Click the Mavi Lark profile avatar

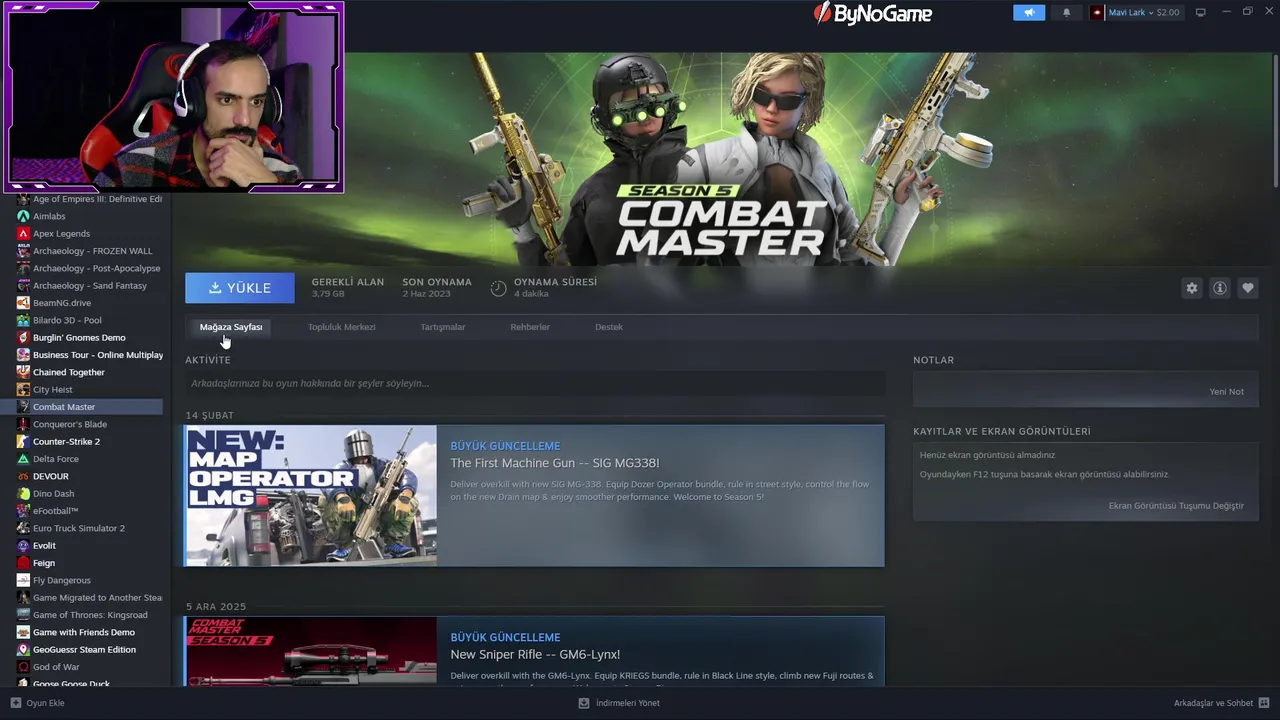1097,12
